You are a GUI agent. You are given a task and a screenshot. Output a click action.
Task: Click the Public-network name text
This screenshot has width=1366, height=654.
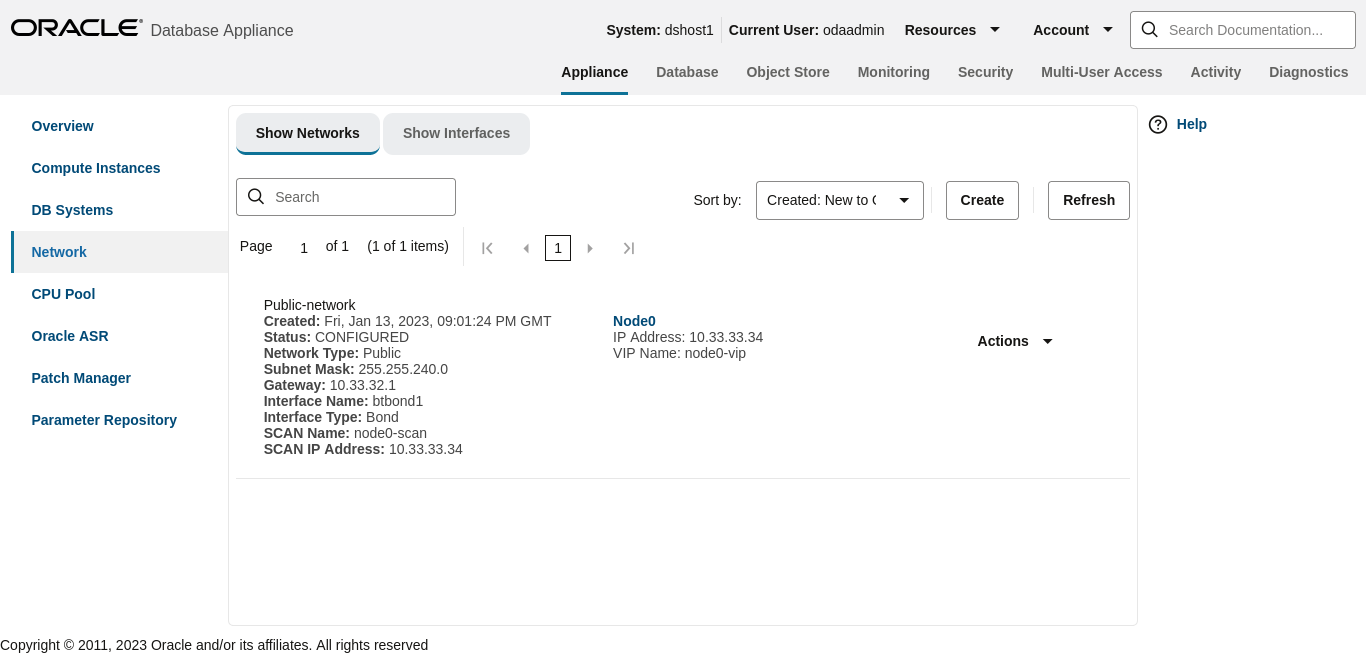(309, 305)
